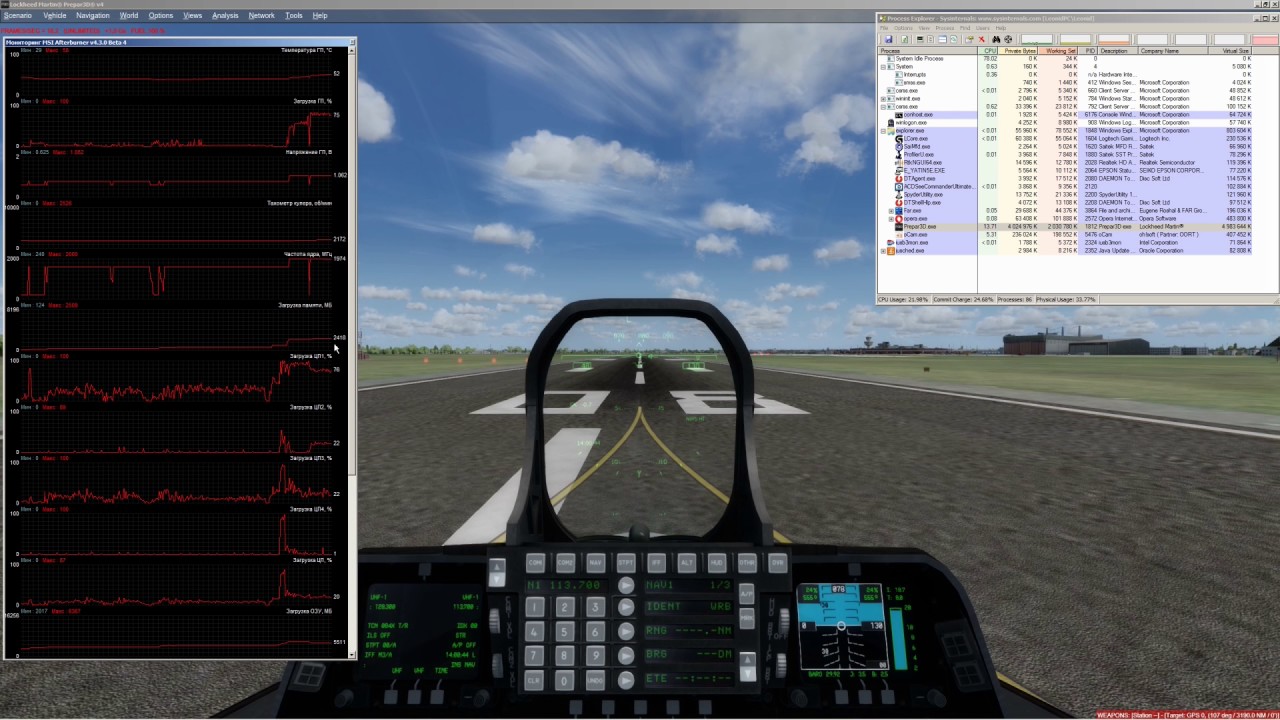Open the World menu in Prepar3D

point(129,15)
